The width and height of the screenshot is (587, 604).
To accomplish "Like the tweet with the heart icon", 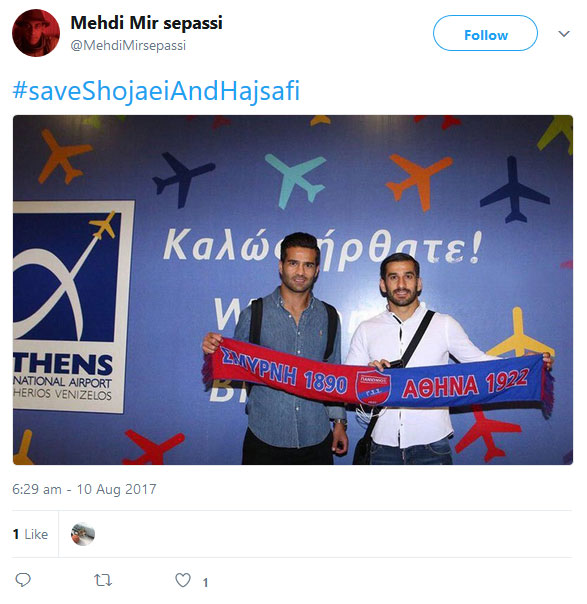I will click(183, 580).
